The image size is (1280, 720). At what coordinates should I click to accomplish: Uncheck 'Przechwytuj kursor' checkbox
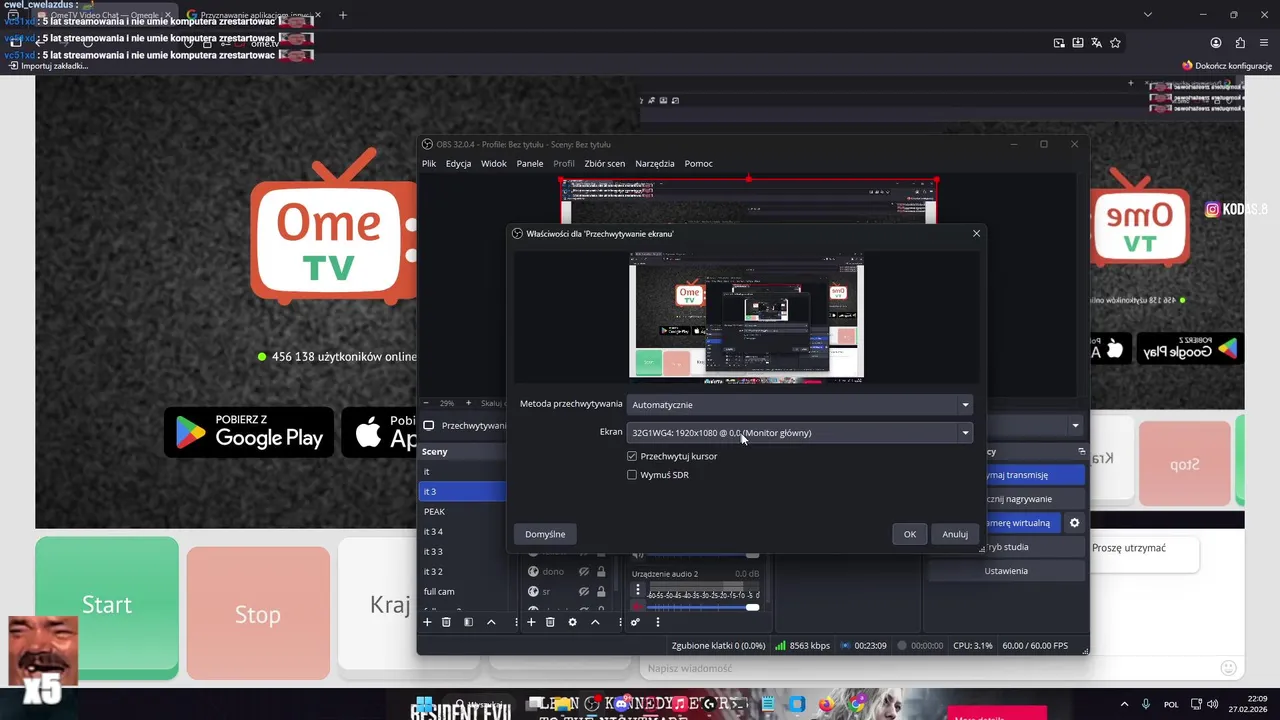(x=632, y=456)
